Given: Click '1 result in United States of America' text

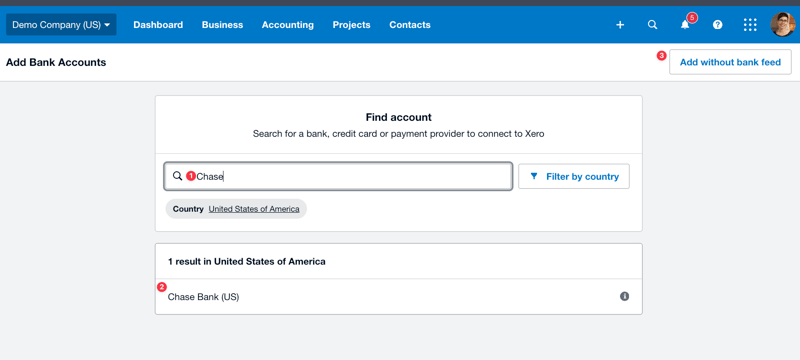Looking at the screenshot, I should [247, 262].
